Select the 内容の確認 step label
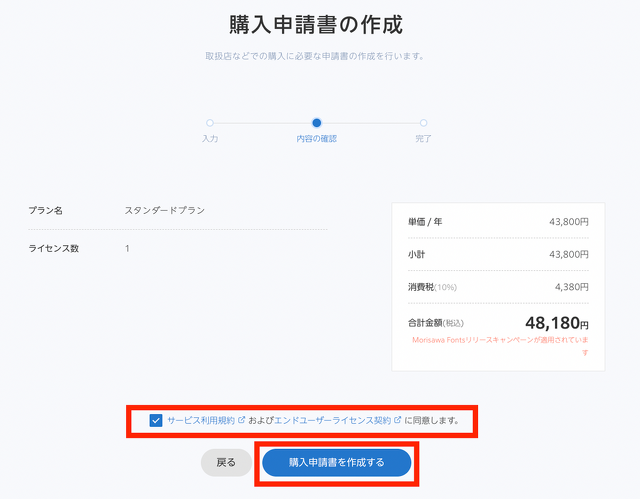The height and width of the screenshot is (499, 640). [316, 139]
